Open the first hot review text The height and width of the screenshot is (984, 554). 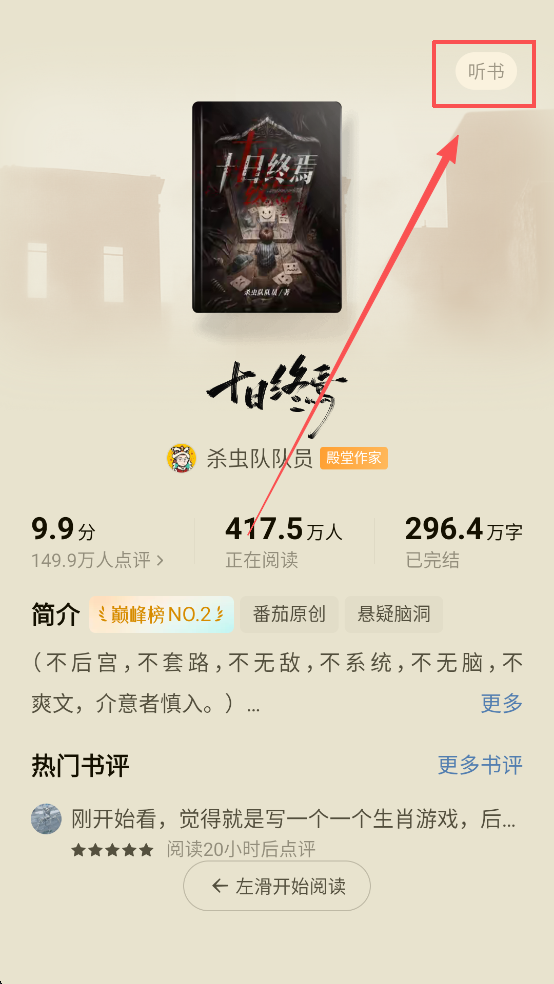tap(294, 819)
